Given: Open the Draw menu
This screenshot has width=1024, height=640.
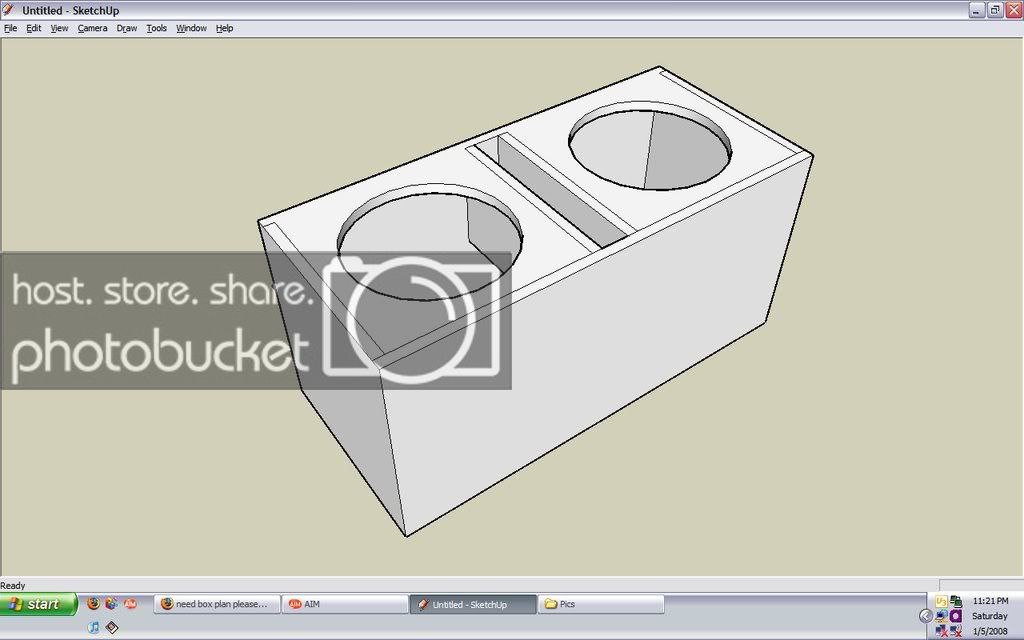Looking at the screenshot, I should (127, 28).
